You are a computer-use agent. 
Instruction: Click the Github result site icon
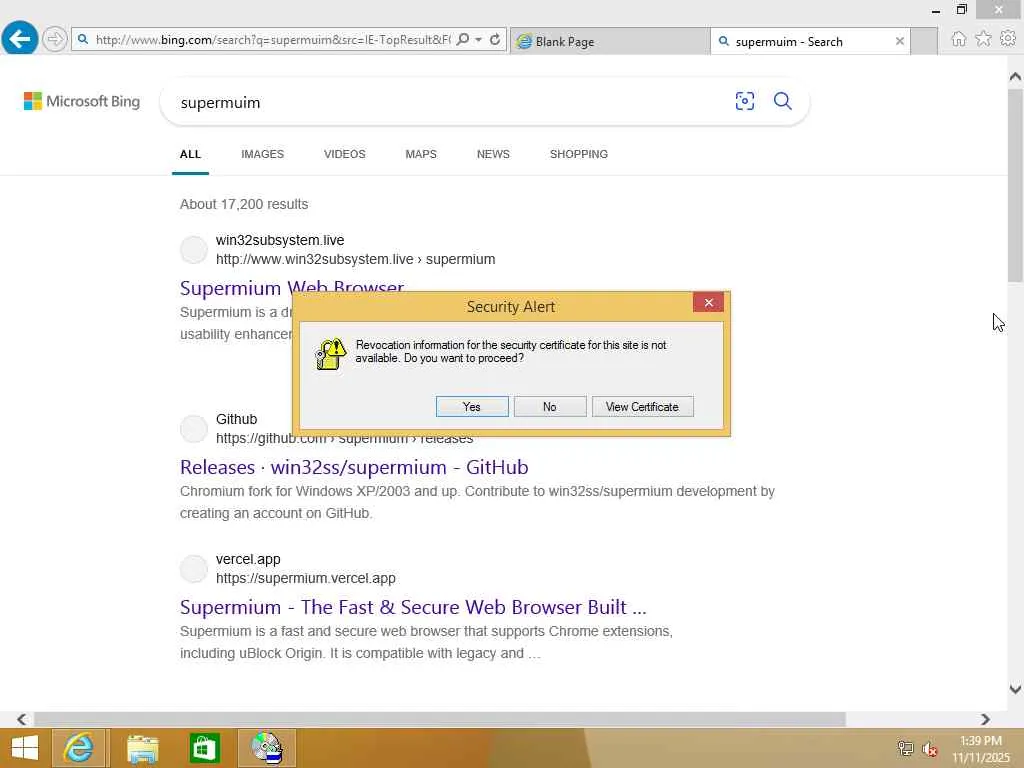point(193,428)
